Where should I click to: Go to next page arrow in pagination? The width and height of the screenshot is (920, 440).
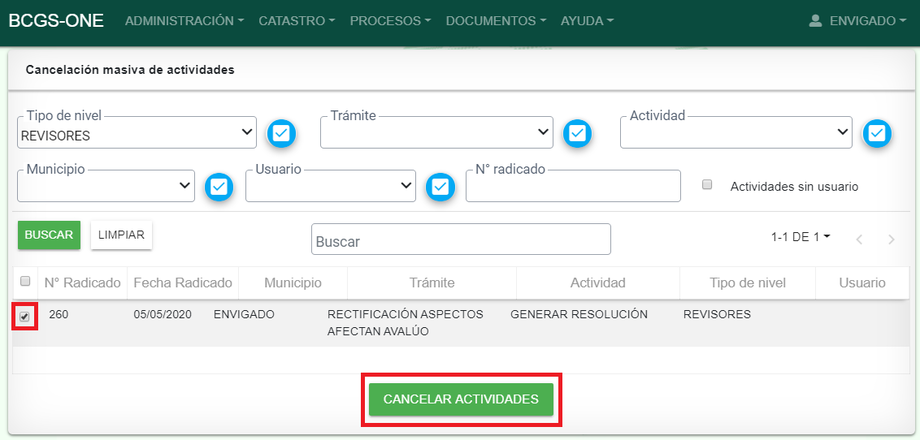(889, 239)
